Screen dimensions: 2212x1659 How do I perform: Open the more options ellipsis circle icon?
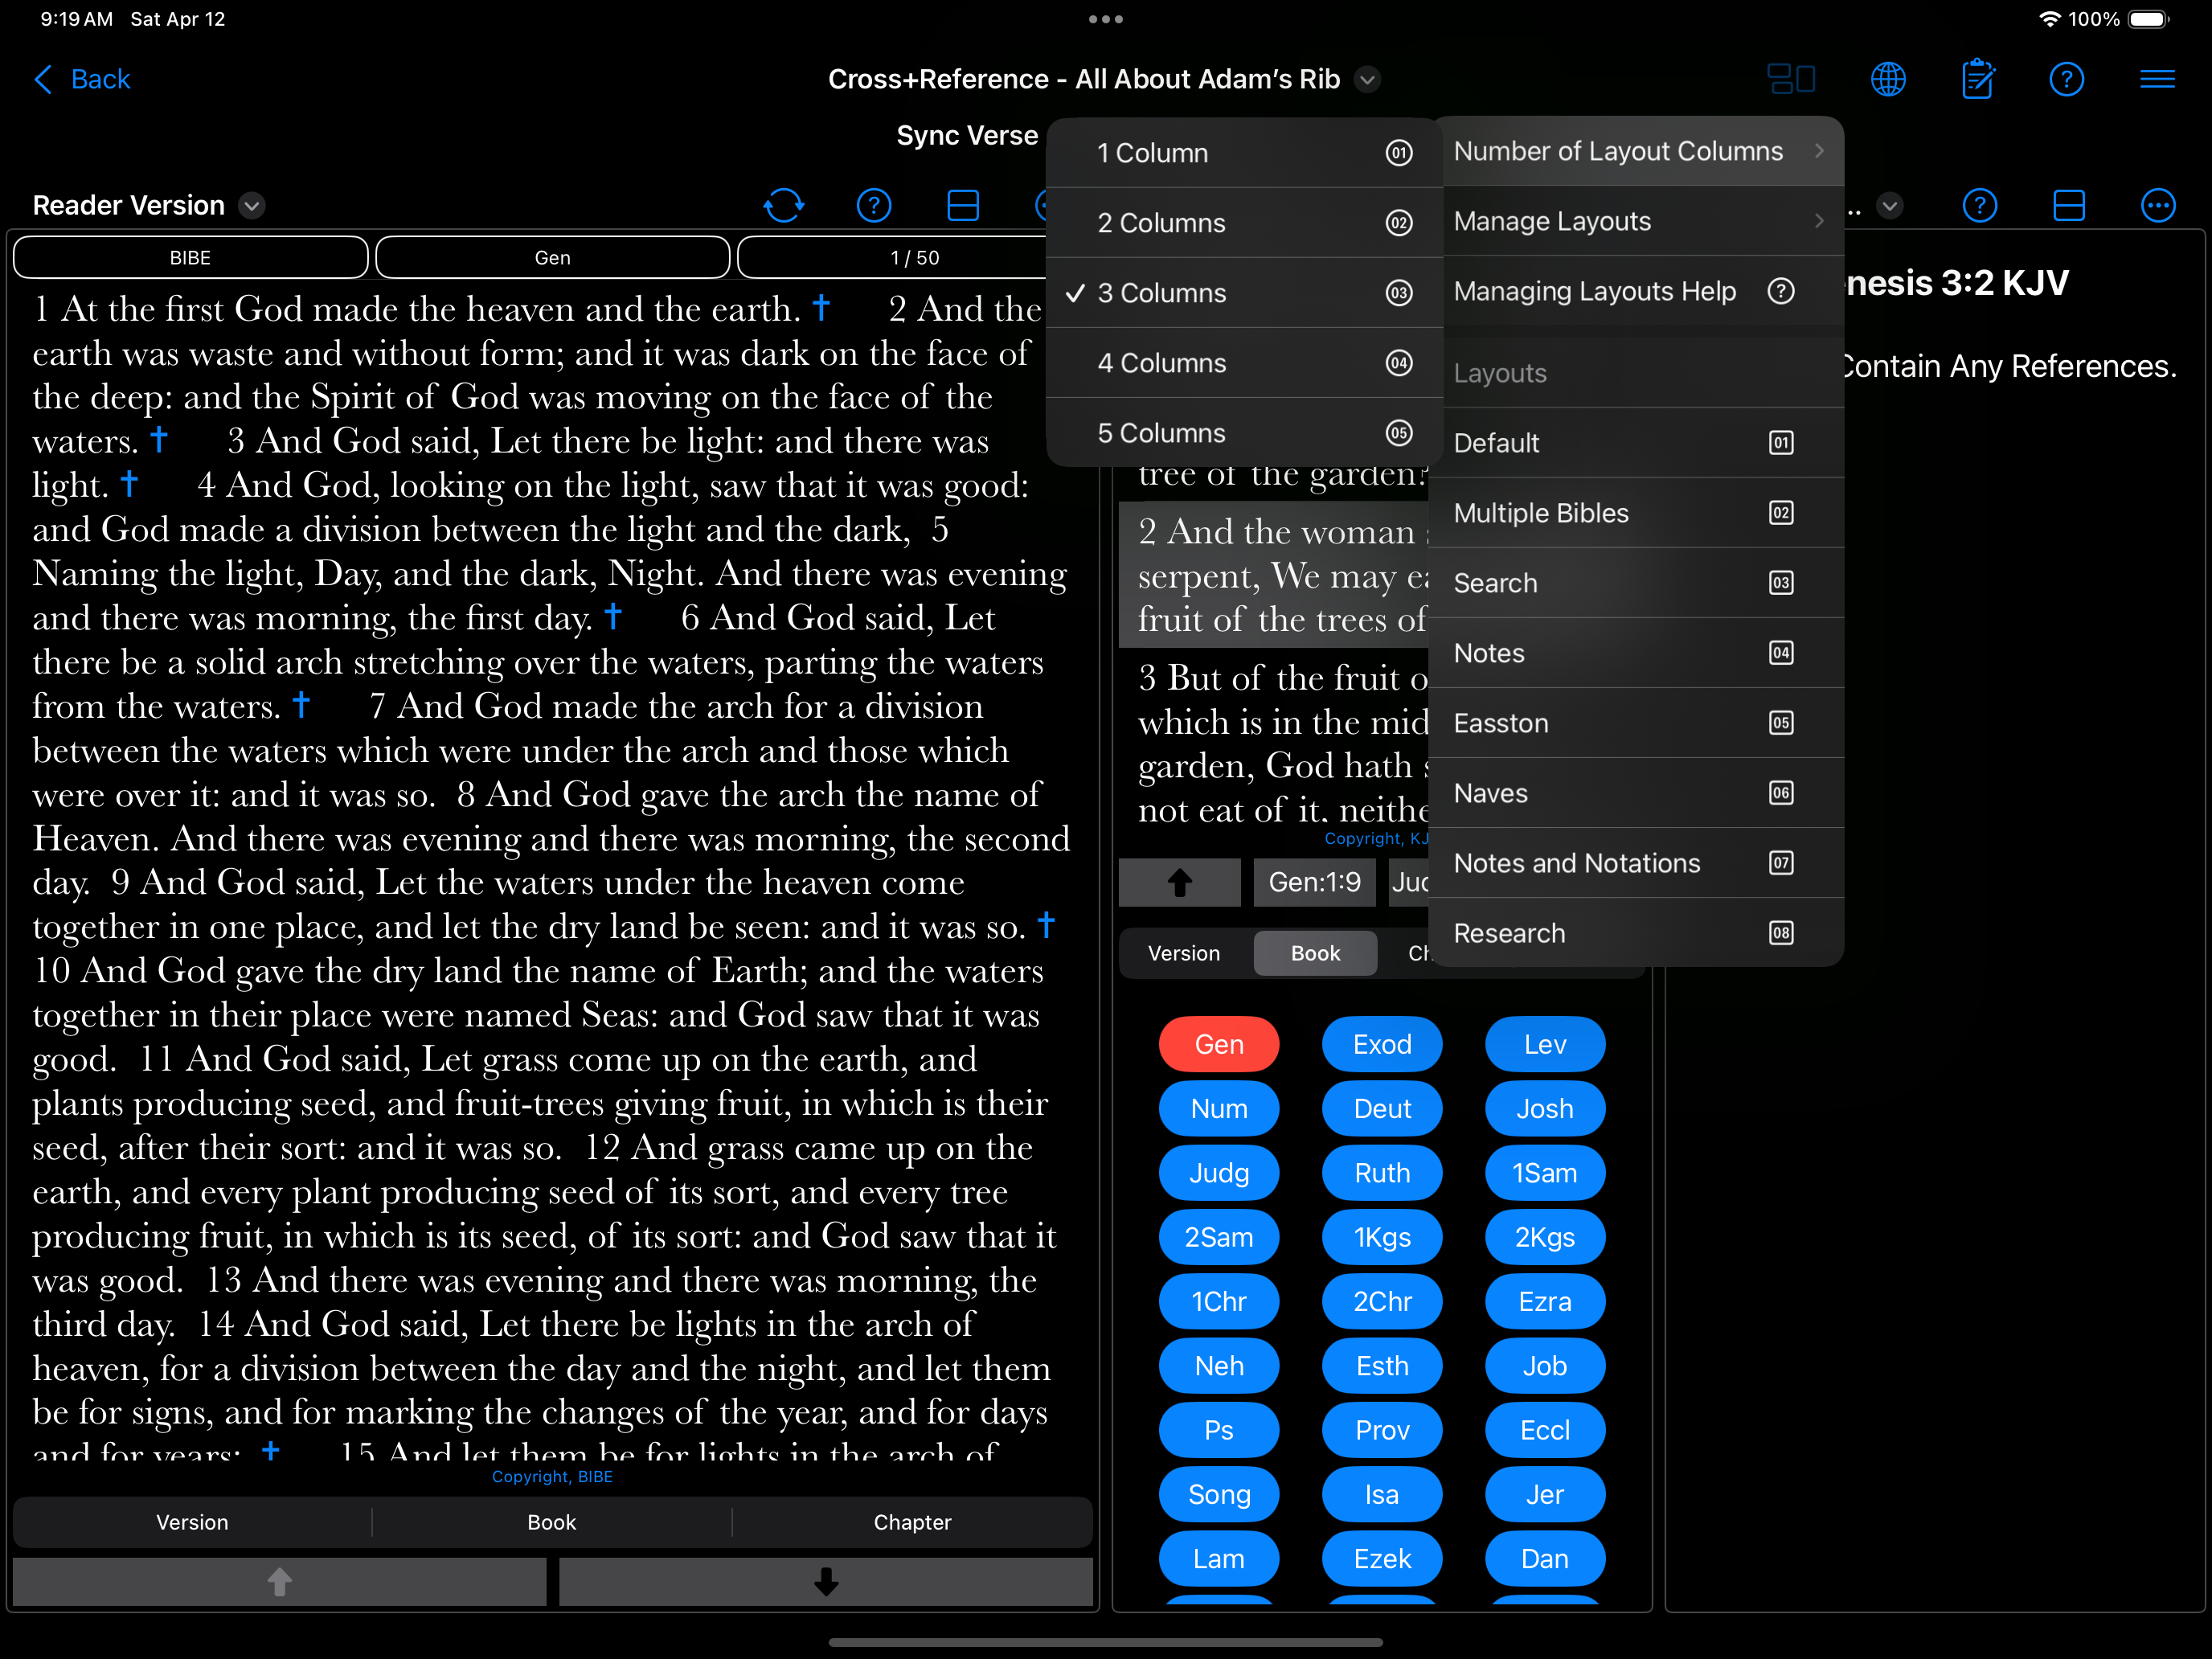(2158, 206)
